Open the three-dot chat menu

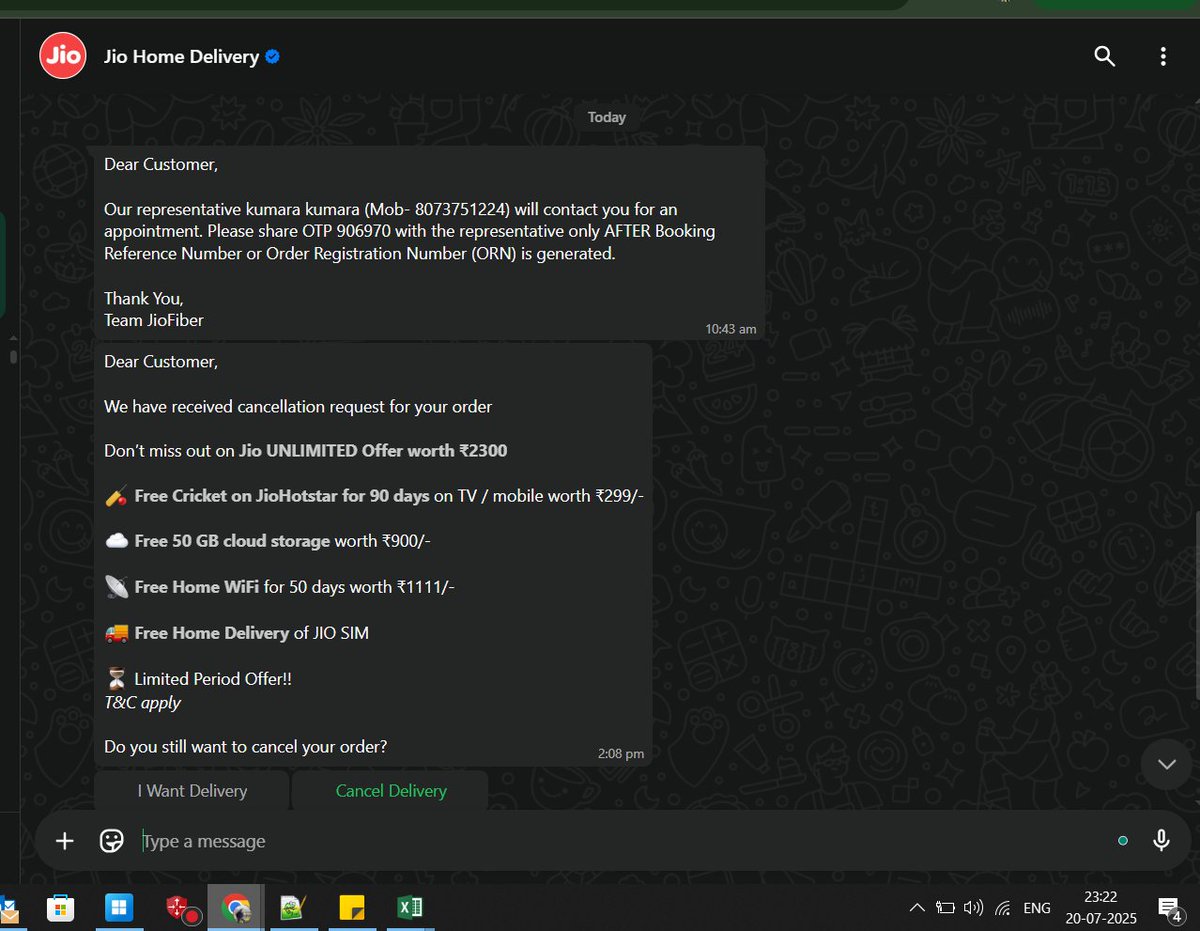tap(1163, 57)
